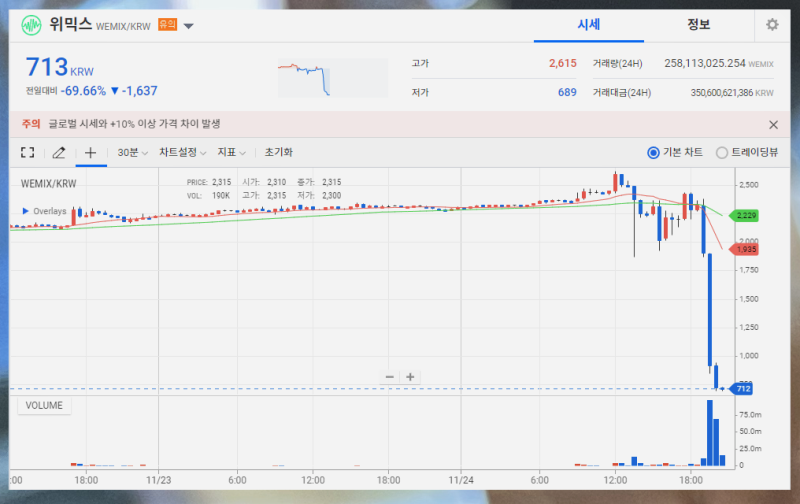Click the 11/24 date axis label
This screenshot has height=504, width=800.
(461, 480)
